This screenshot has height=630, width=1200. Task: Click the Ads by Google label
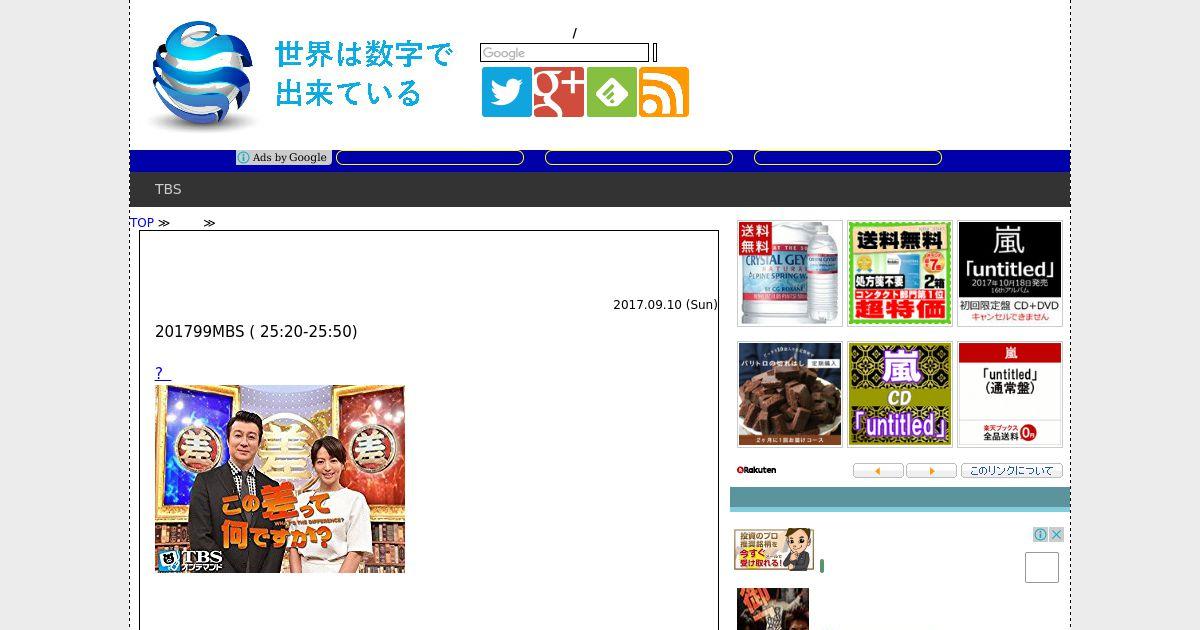point(289,158)
